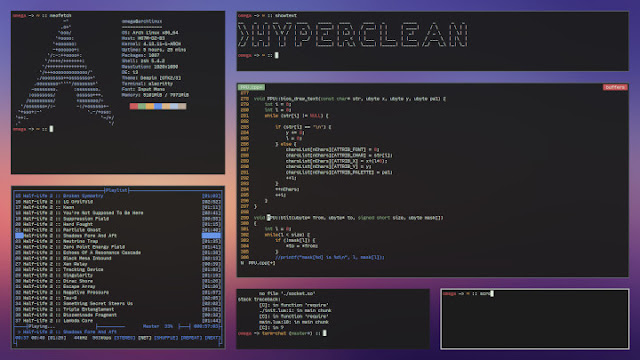Image resolution: width=640 pixels, height=360 pixels.
Task: Click the ATTRIB_FONT assignment line in vim
Action: [x=332, y=149]
